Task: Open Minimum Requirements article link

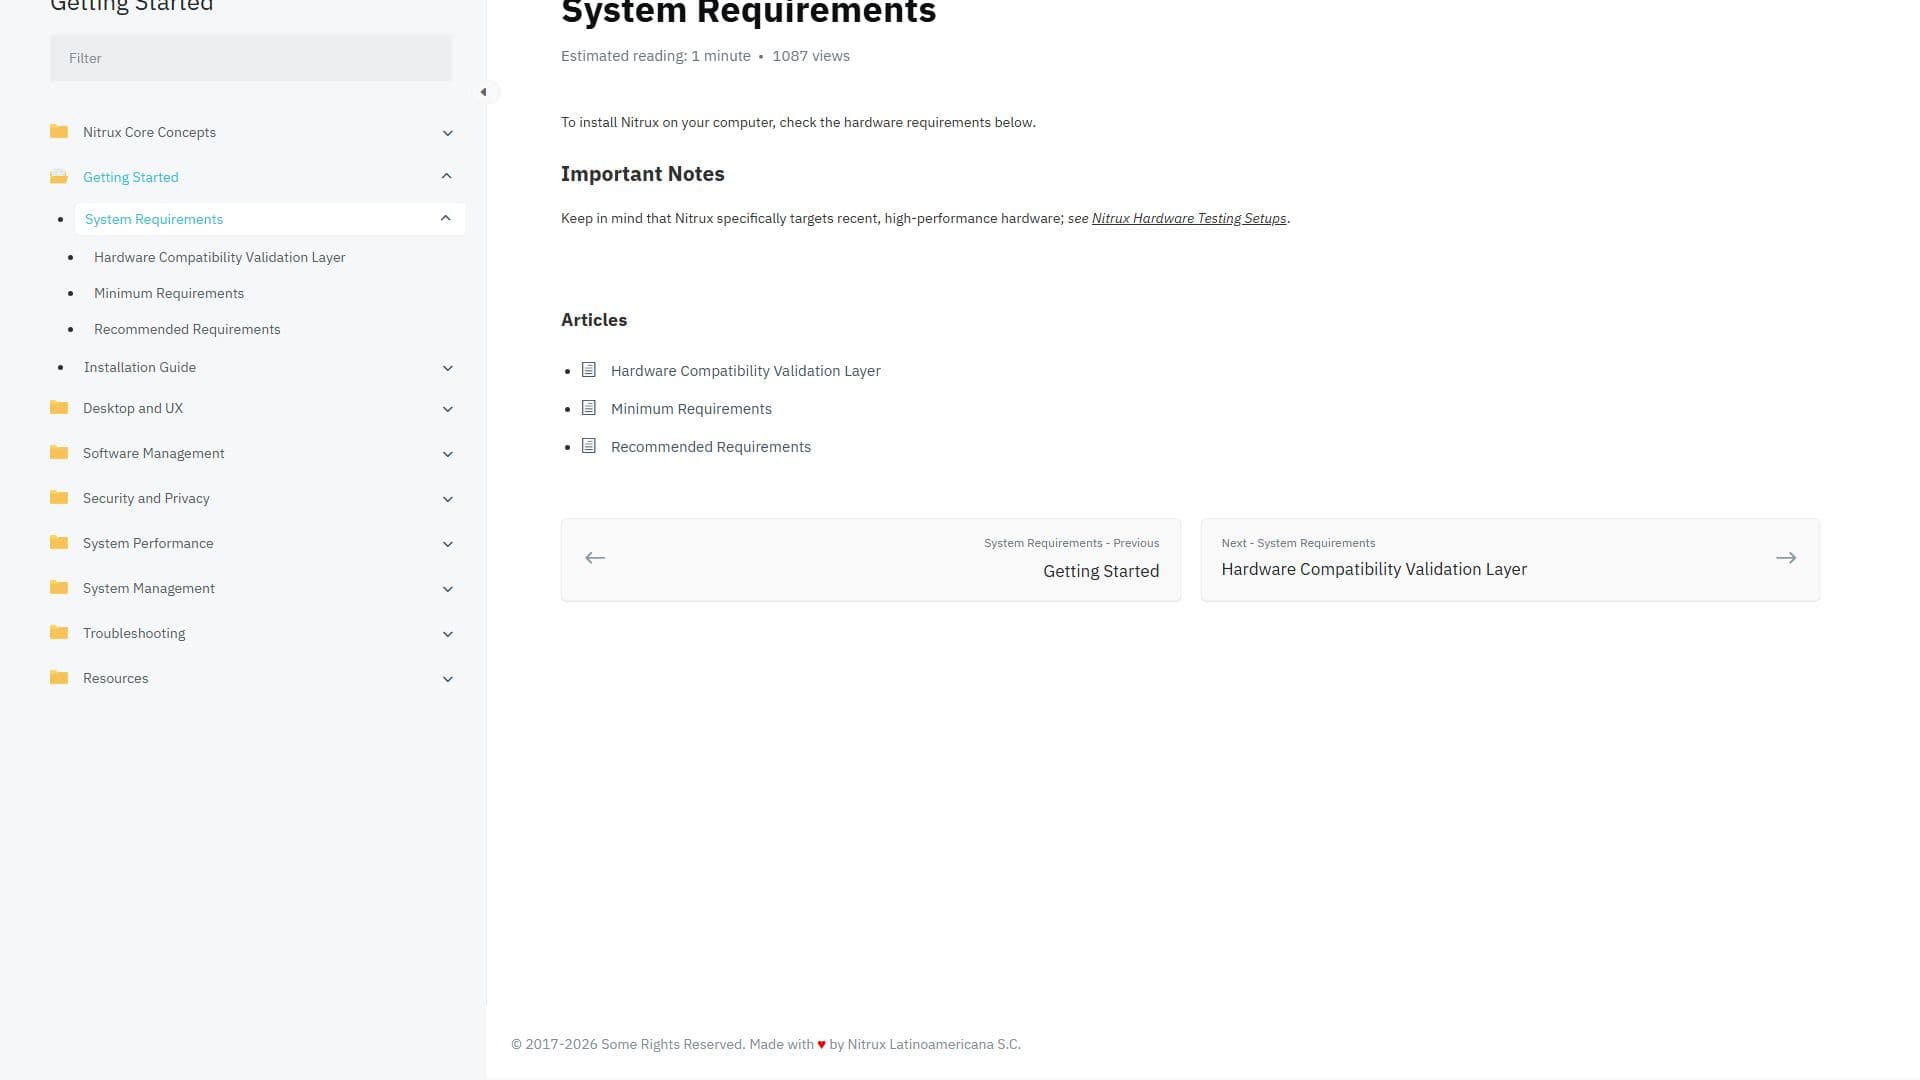Action: [691, 409]
